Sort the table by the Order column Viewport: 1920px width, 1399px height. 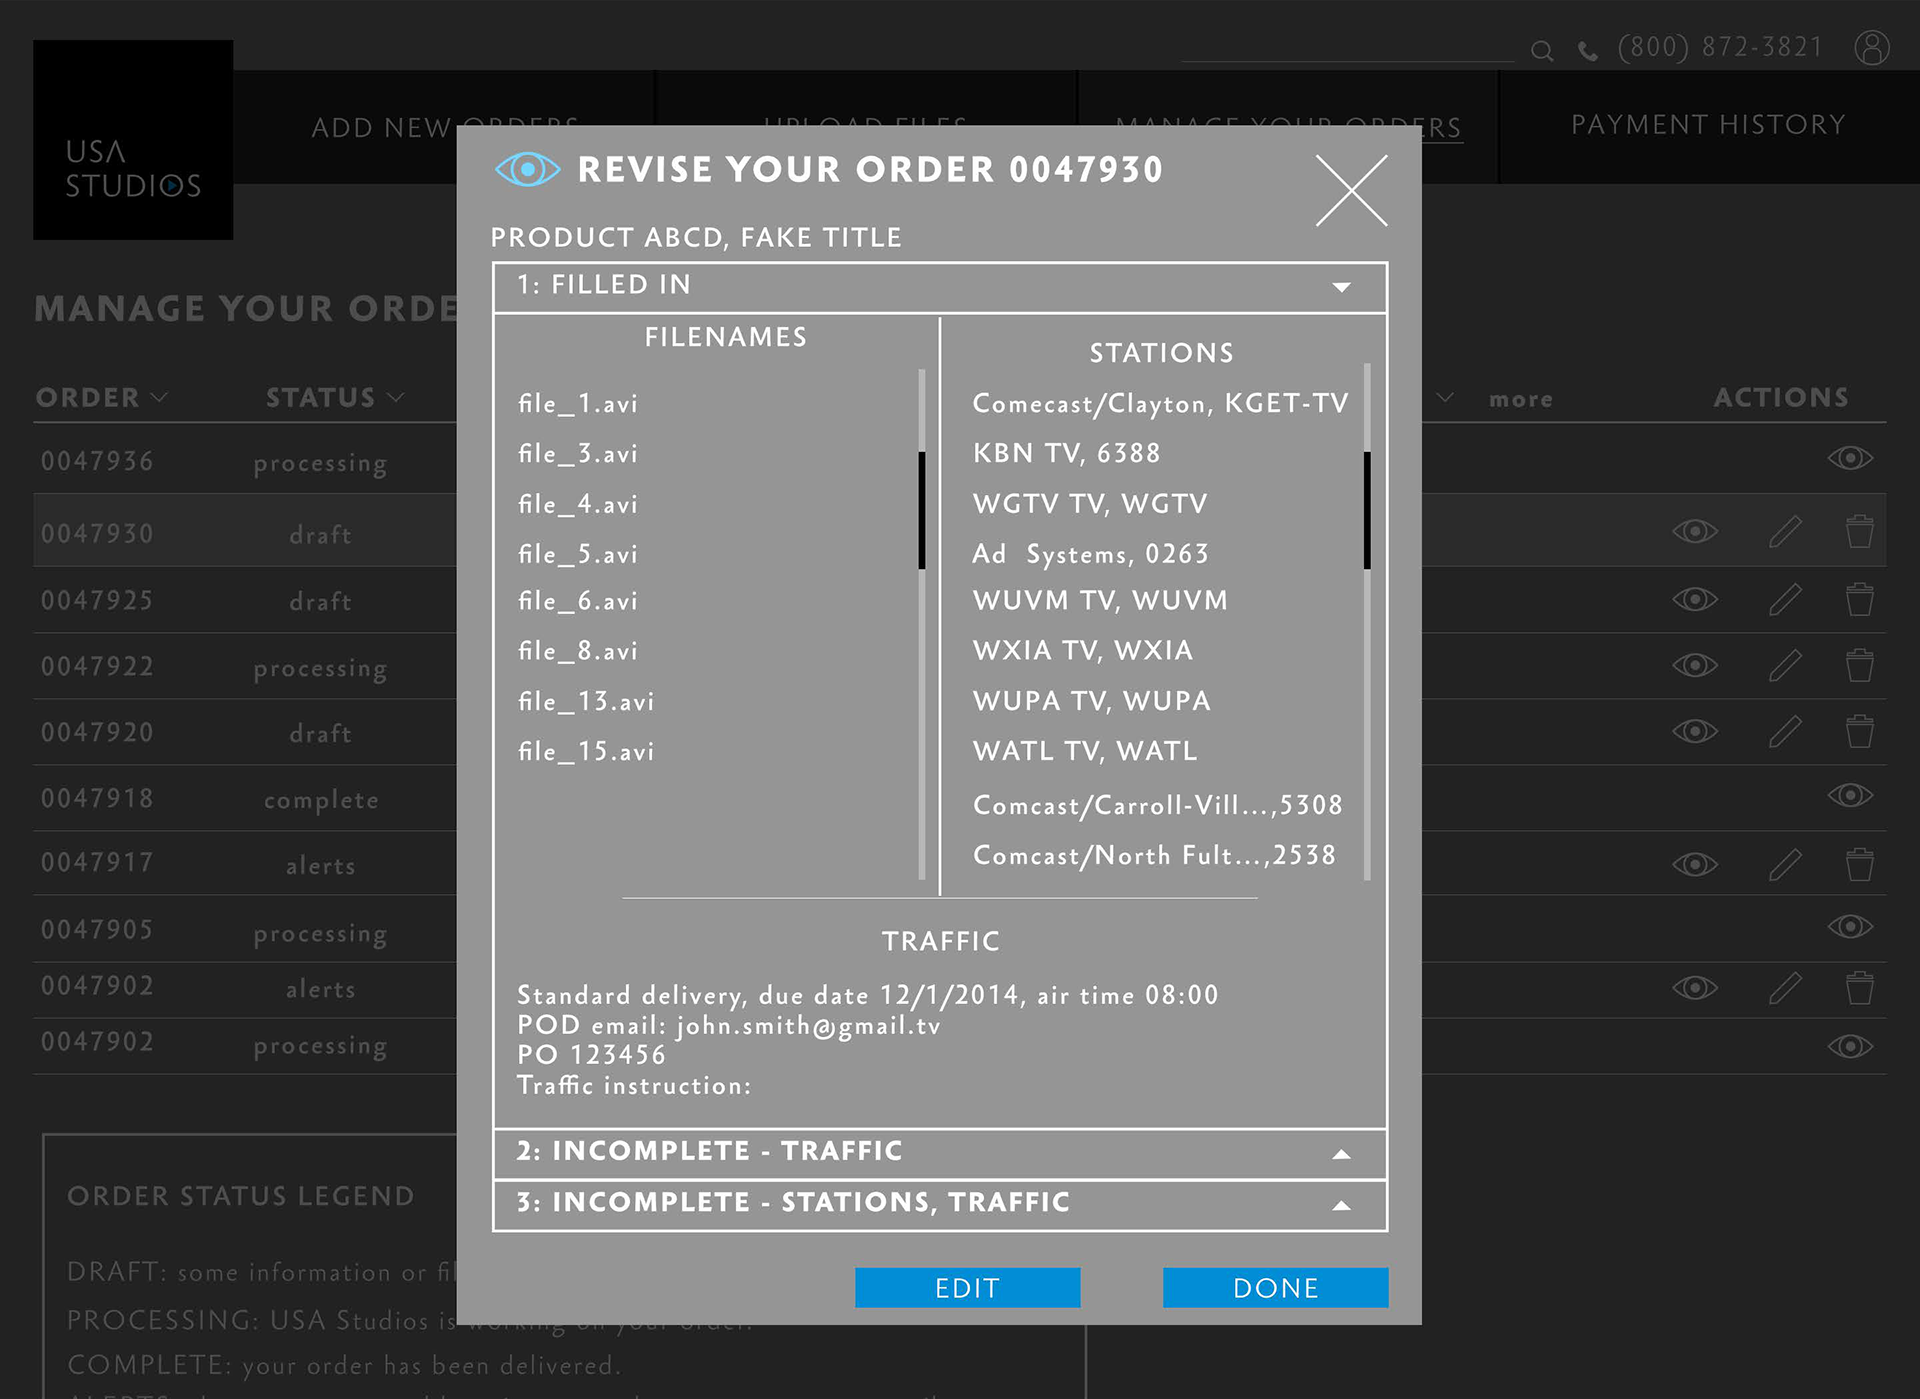click(101, 398)
